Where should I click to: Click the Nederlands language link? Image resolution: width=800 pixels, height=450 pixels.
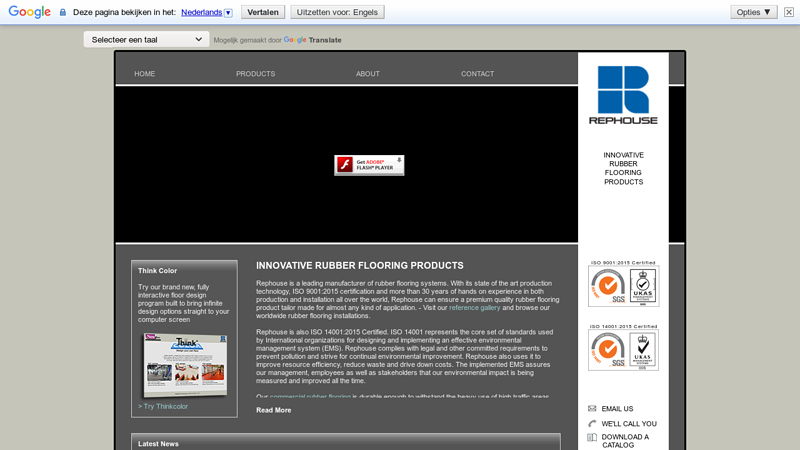[x=202, y=12]
